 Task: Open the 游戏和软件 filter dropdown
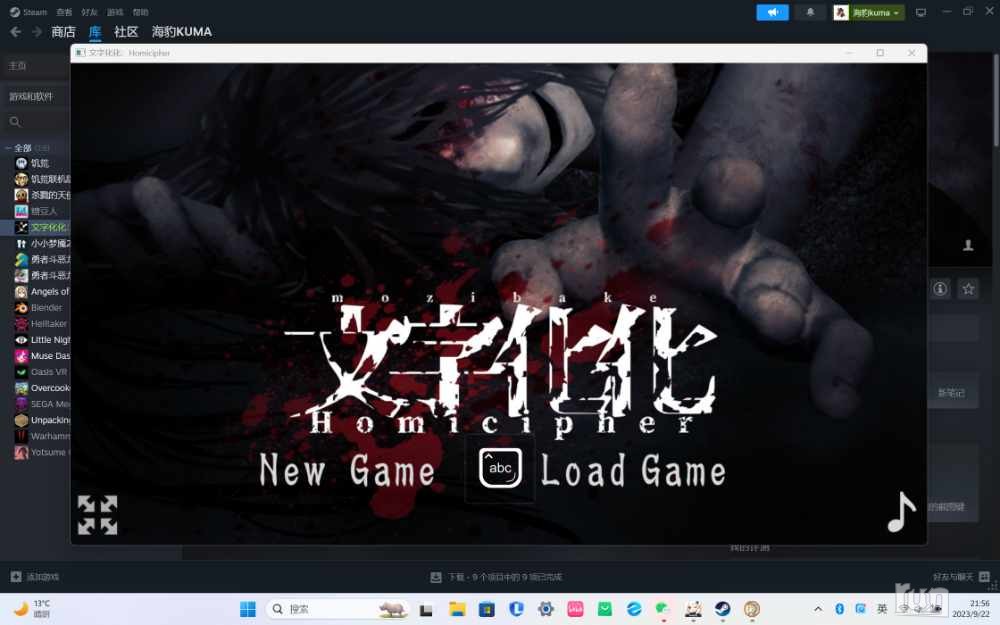pos(31,96)
